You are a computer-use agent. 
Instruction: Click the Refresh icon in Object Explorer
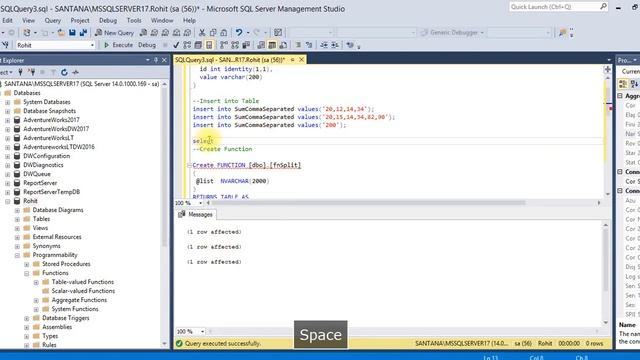[64, 72]
